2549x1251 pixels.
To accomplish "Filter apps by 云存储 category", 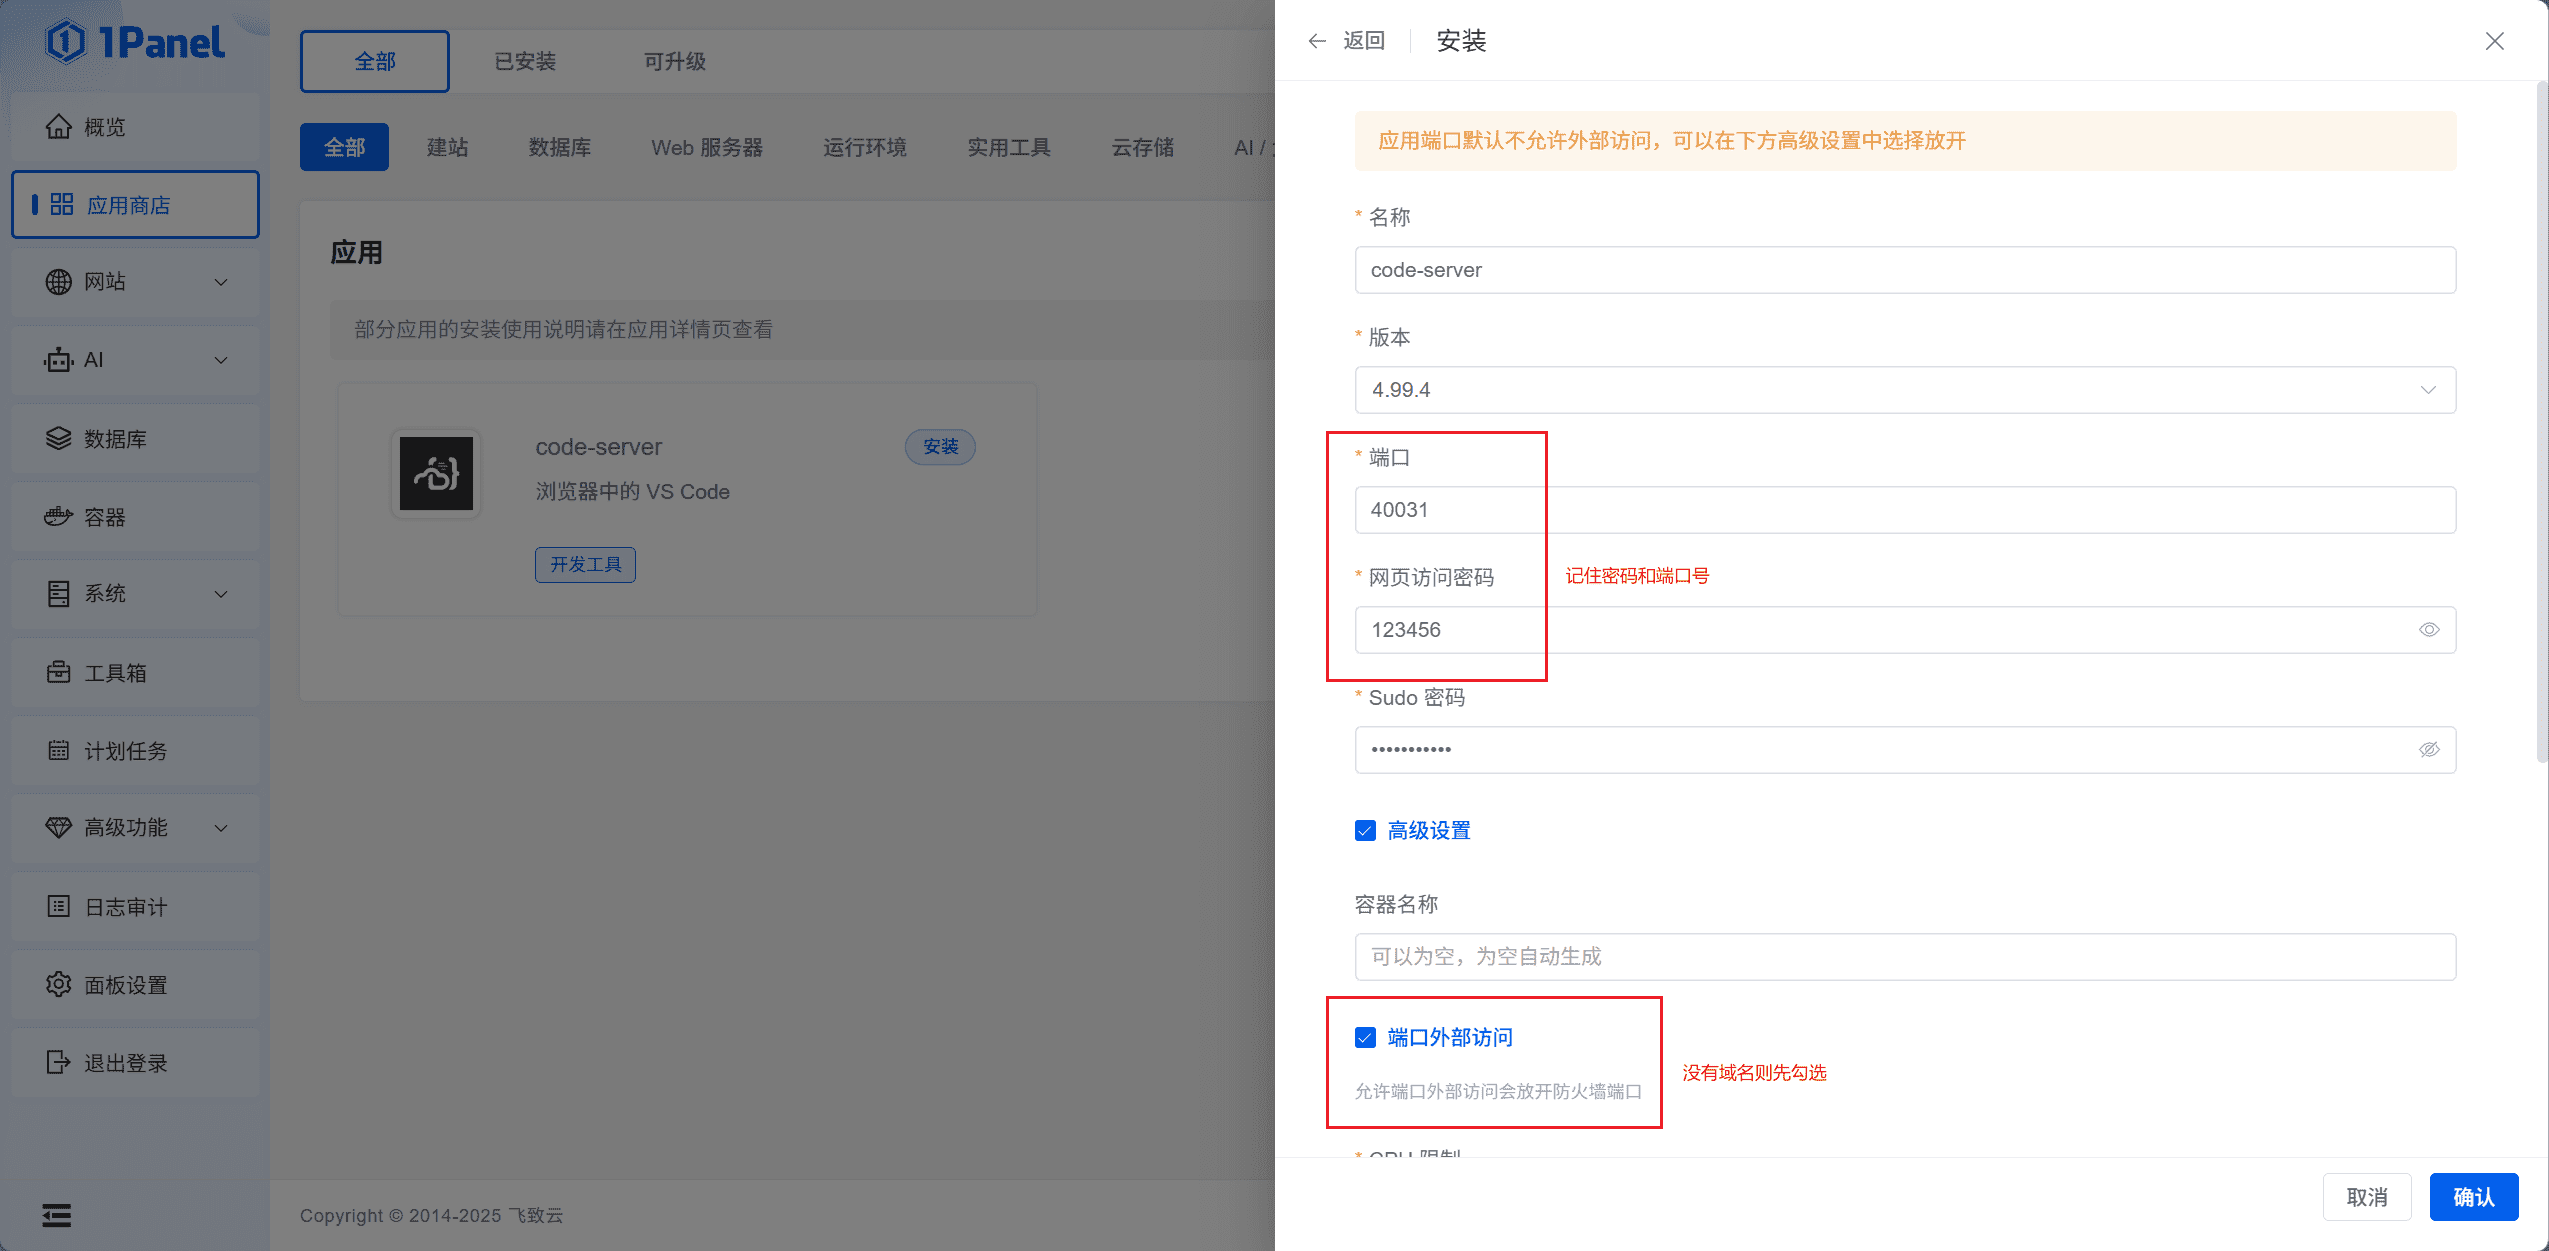I will pyautogui.click(x=1143, y=147).
